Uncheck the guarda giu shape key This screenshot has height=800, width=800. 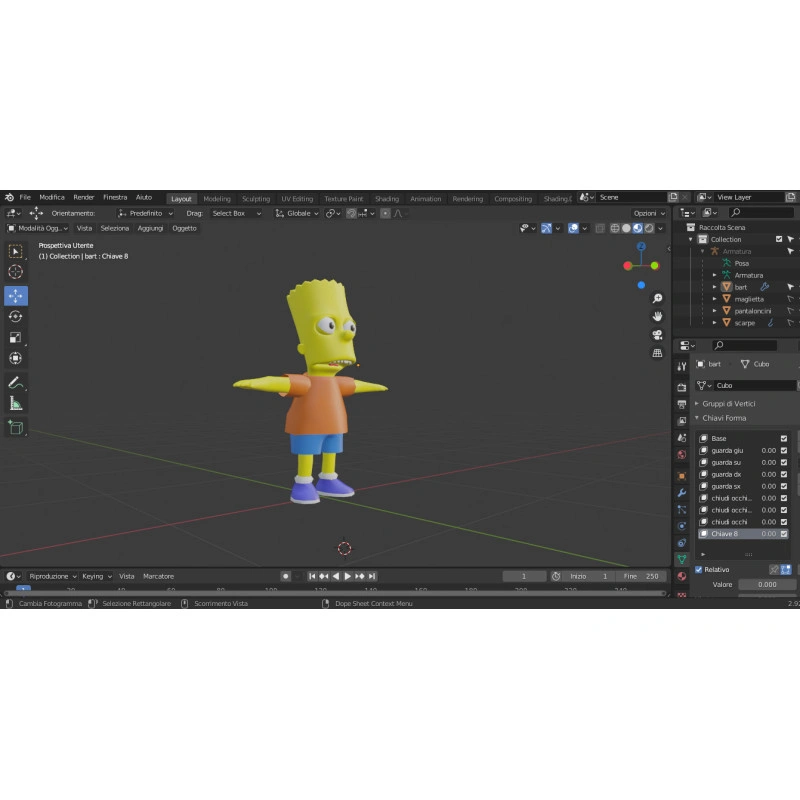coord(784,451)
